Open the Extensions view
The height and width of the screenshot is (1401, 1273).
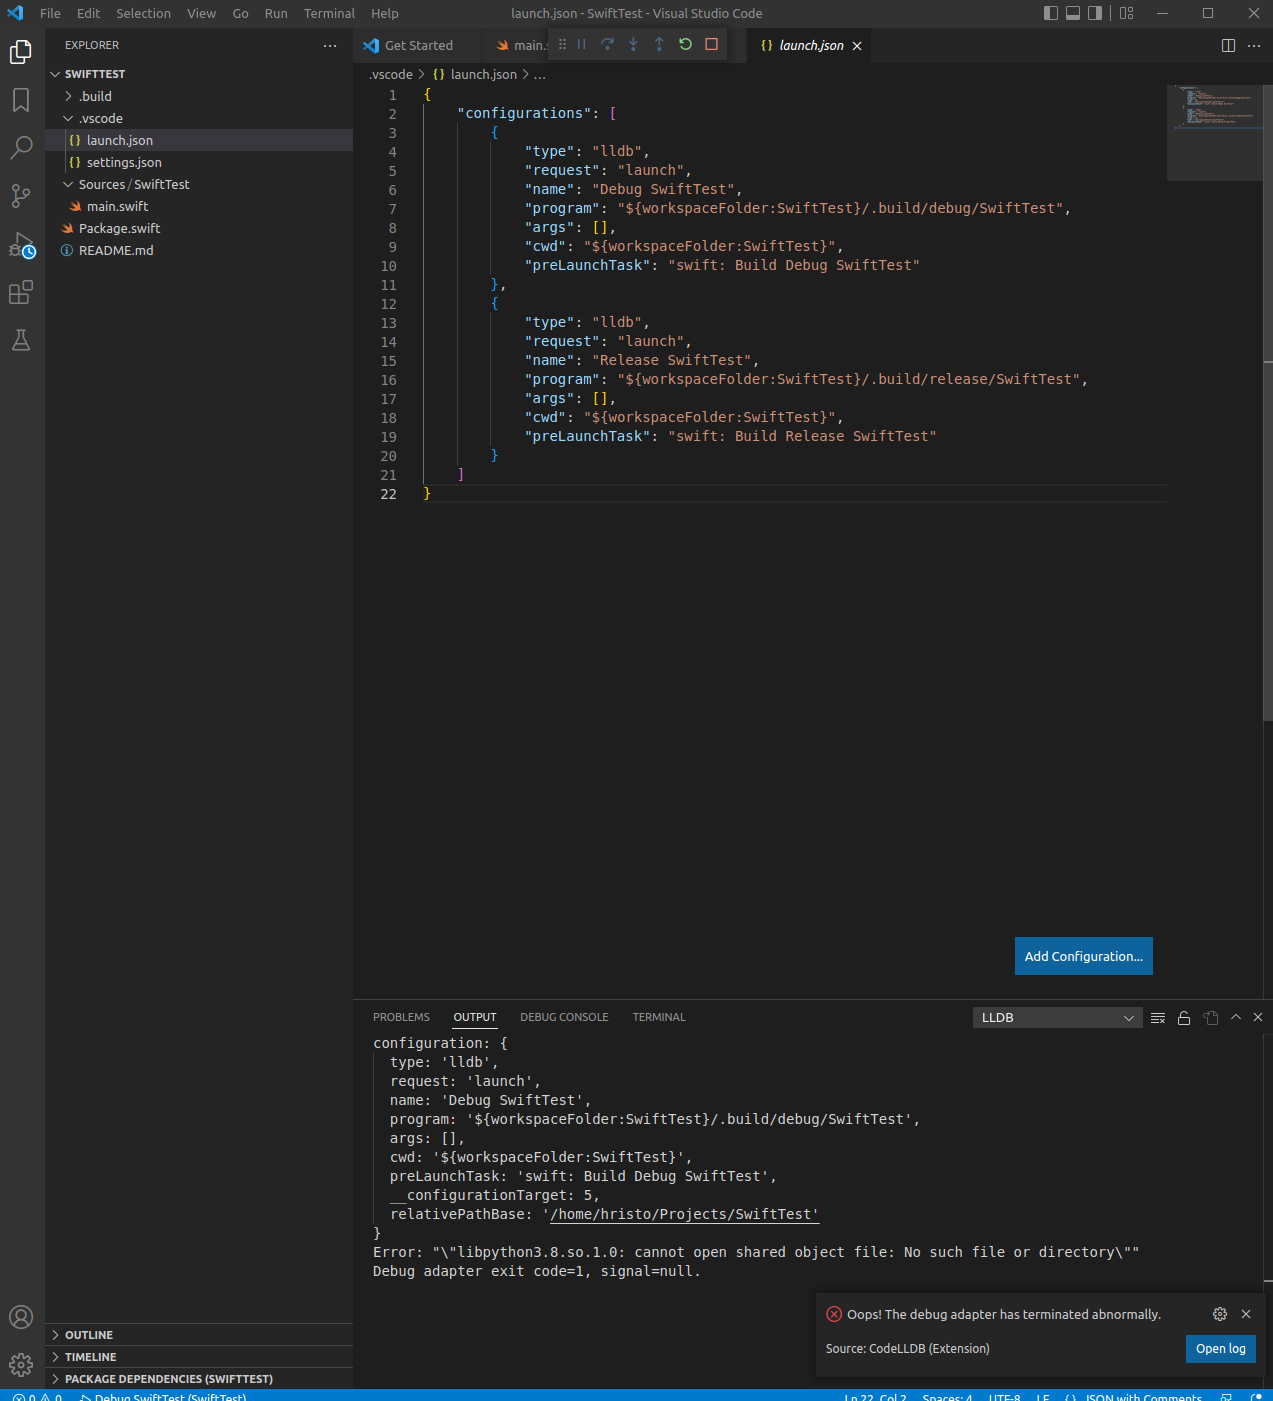[21, 292]
